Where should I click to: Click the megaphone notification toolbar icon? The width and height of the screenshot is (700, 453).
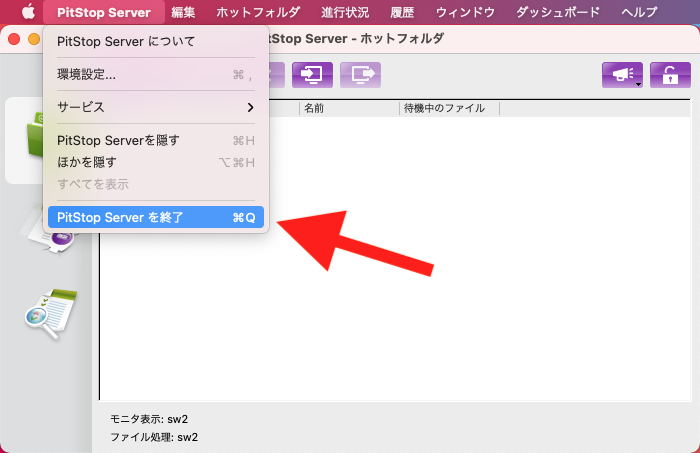pos(619,75)
